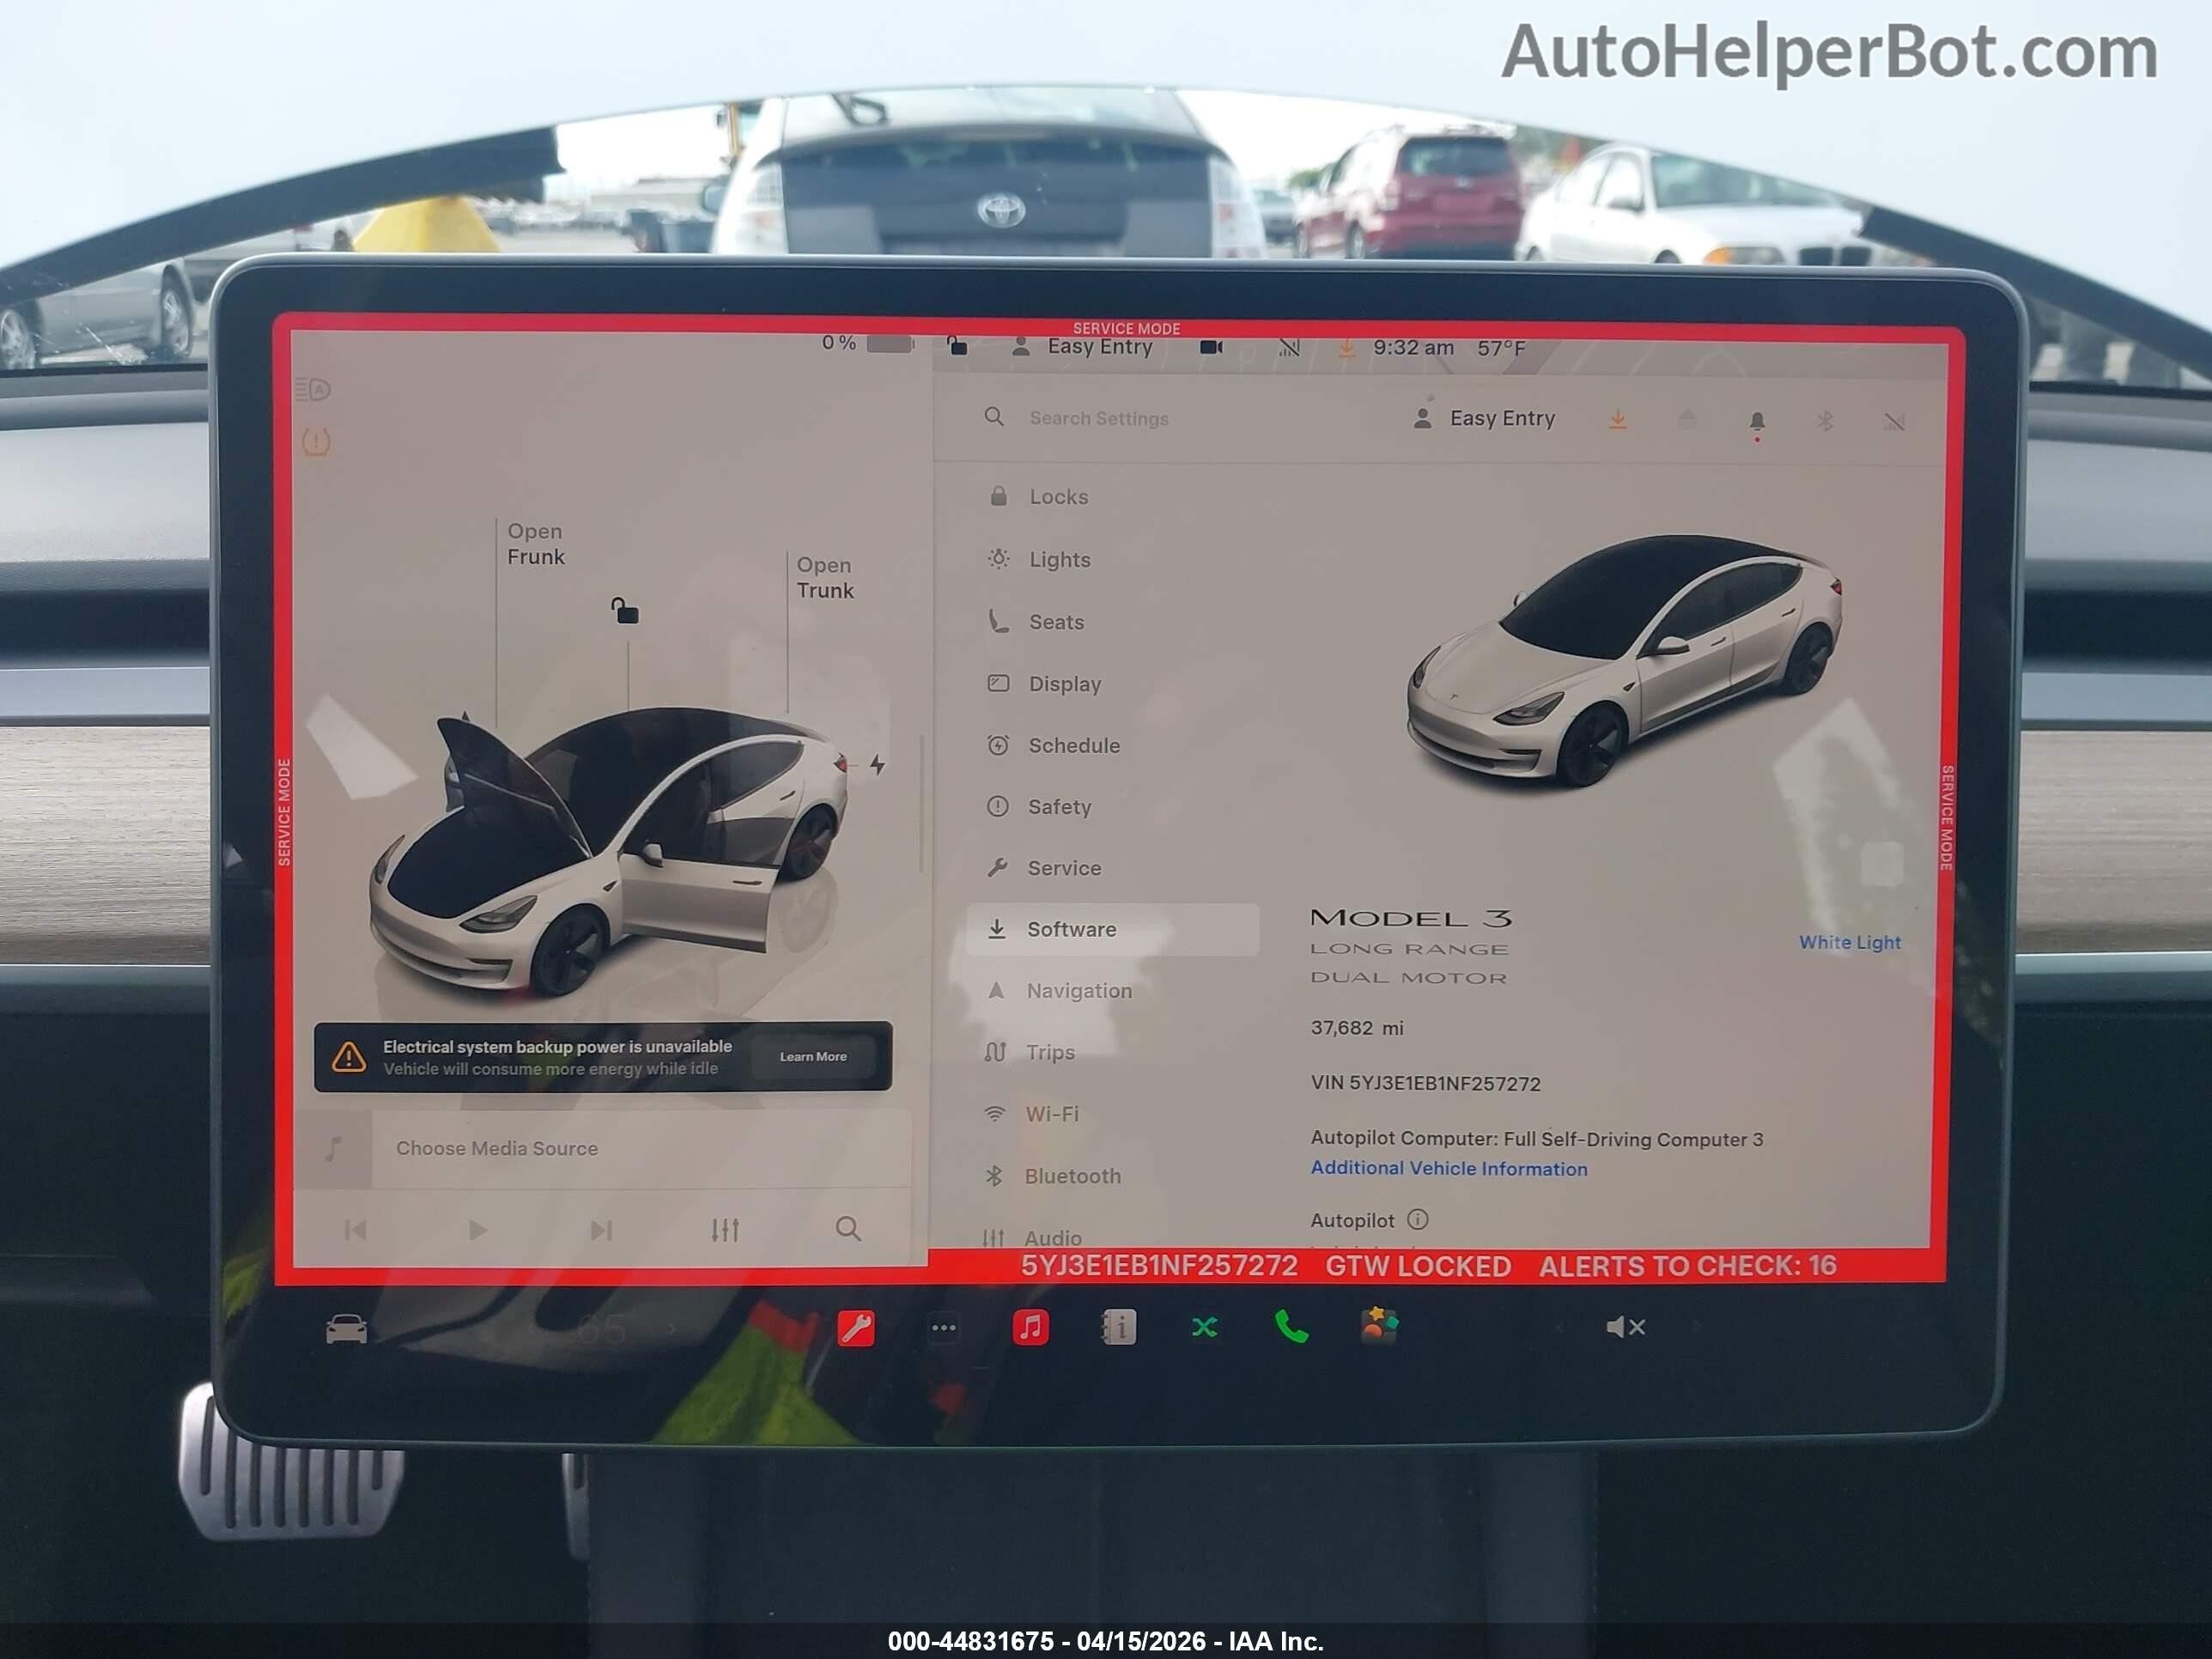The height and width of the screenshot is (1659, 2212).
Task: Open the Easy Entry profile in the status bar
Action: coord(1082,347)
